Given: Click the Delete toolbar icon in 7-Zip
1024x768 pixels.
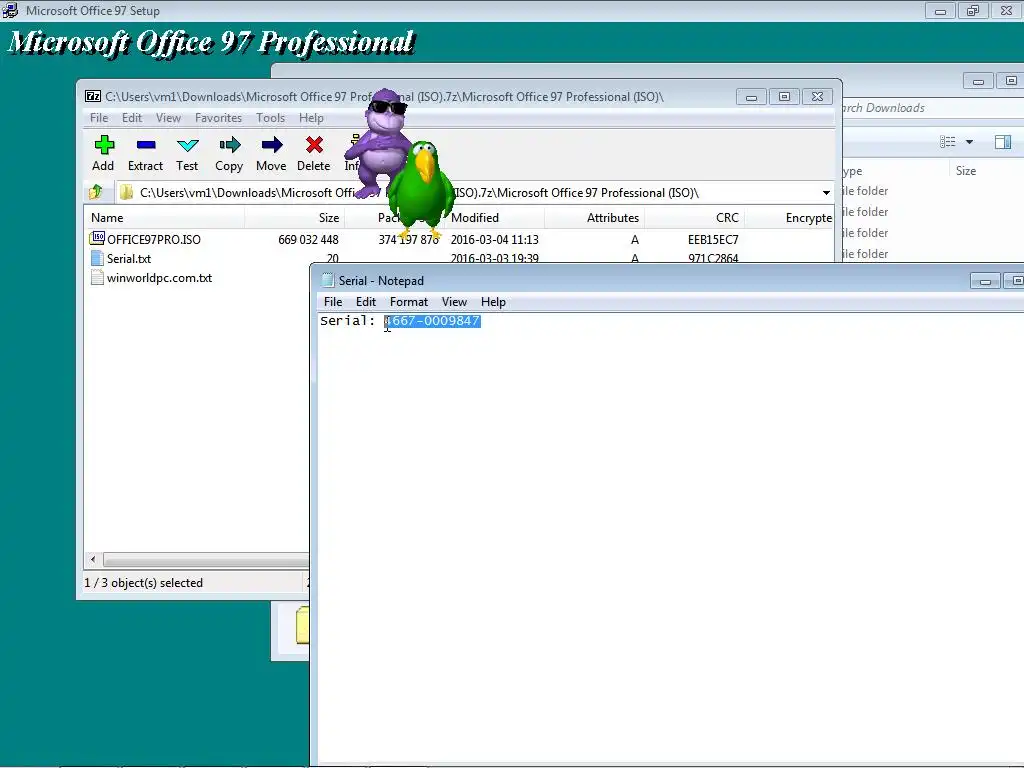Looking at the screenshot, I should point(314,144).
